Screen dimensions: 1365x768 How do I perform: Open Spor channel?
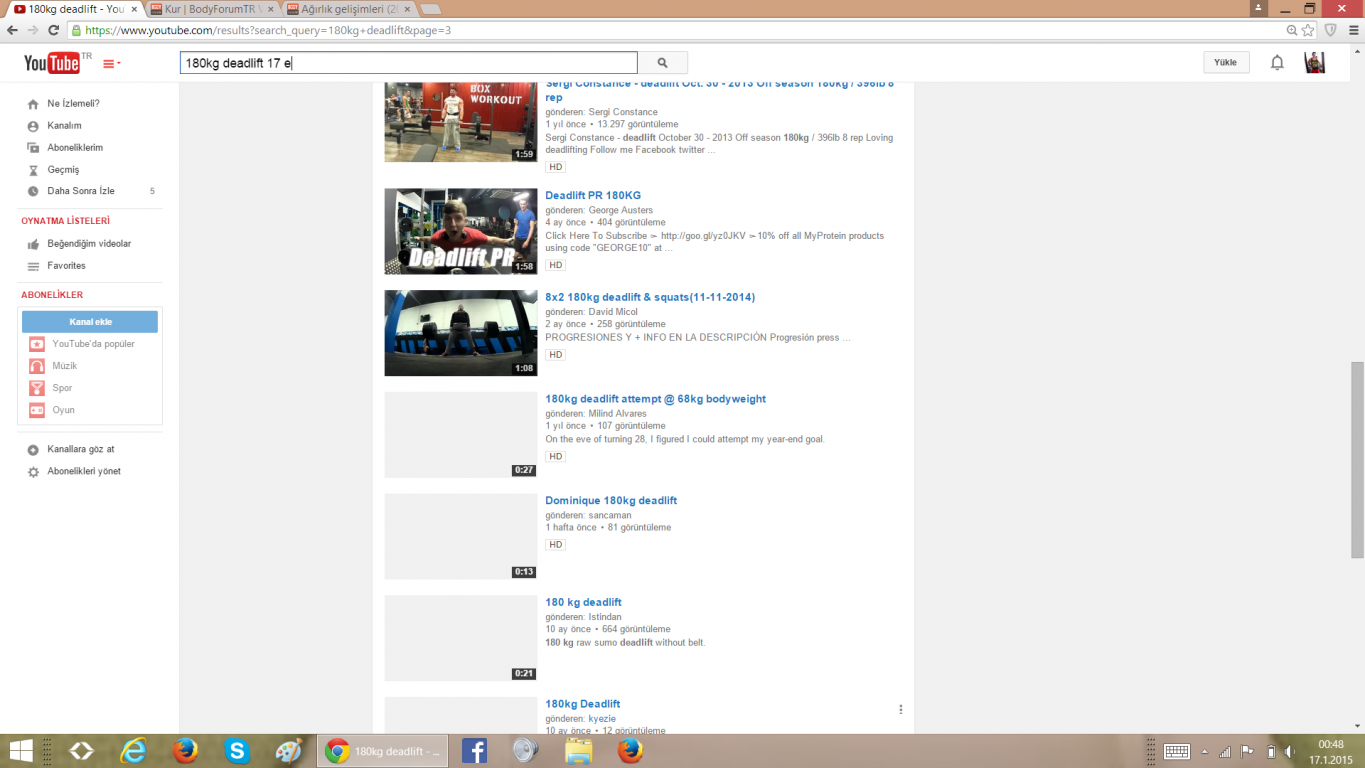coord(62,388)
